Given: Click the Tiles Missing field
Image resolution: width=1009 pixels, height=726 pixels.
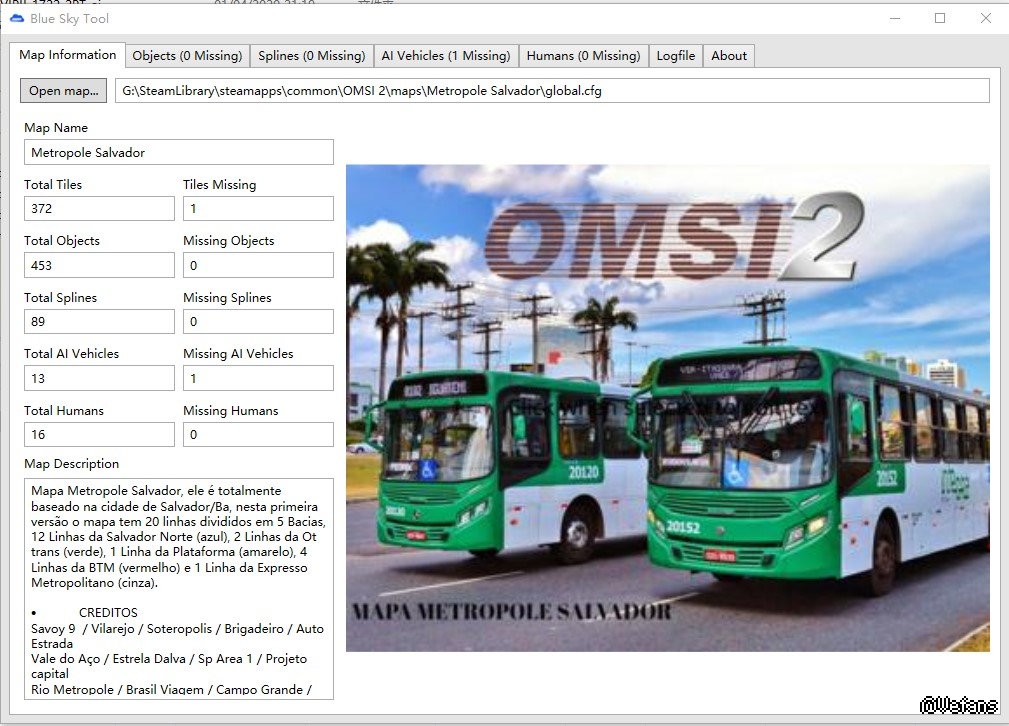Looking at the screenshot, I should 258,209.
